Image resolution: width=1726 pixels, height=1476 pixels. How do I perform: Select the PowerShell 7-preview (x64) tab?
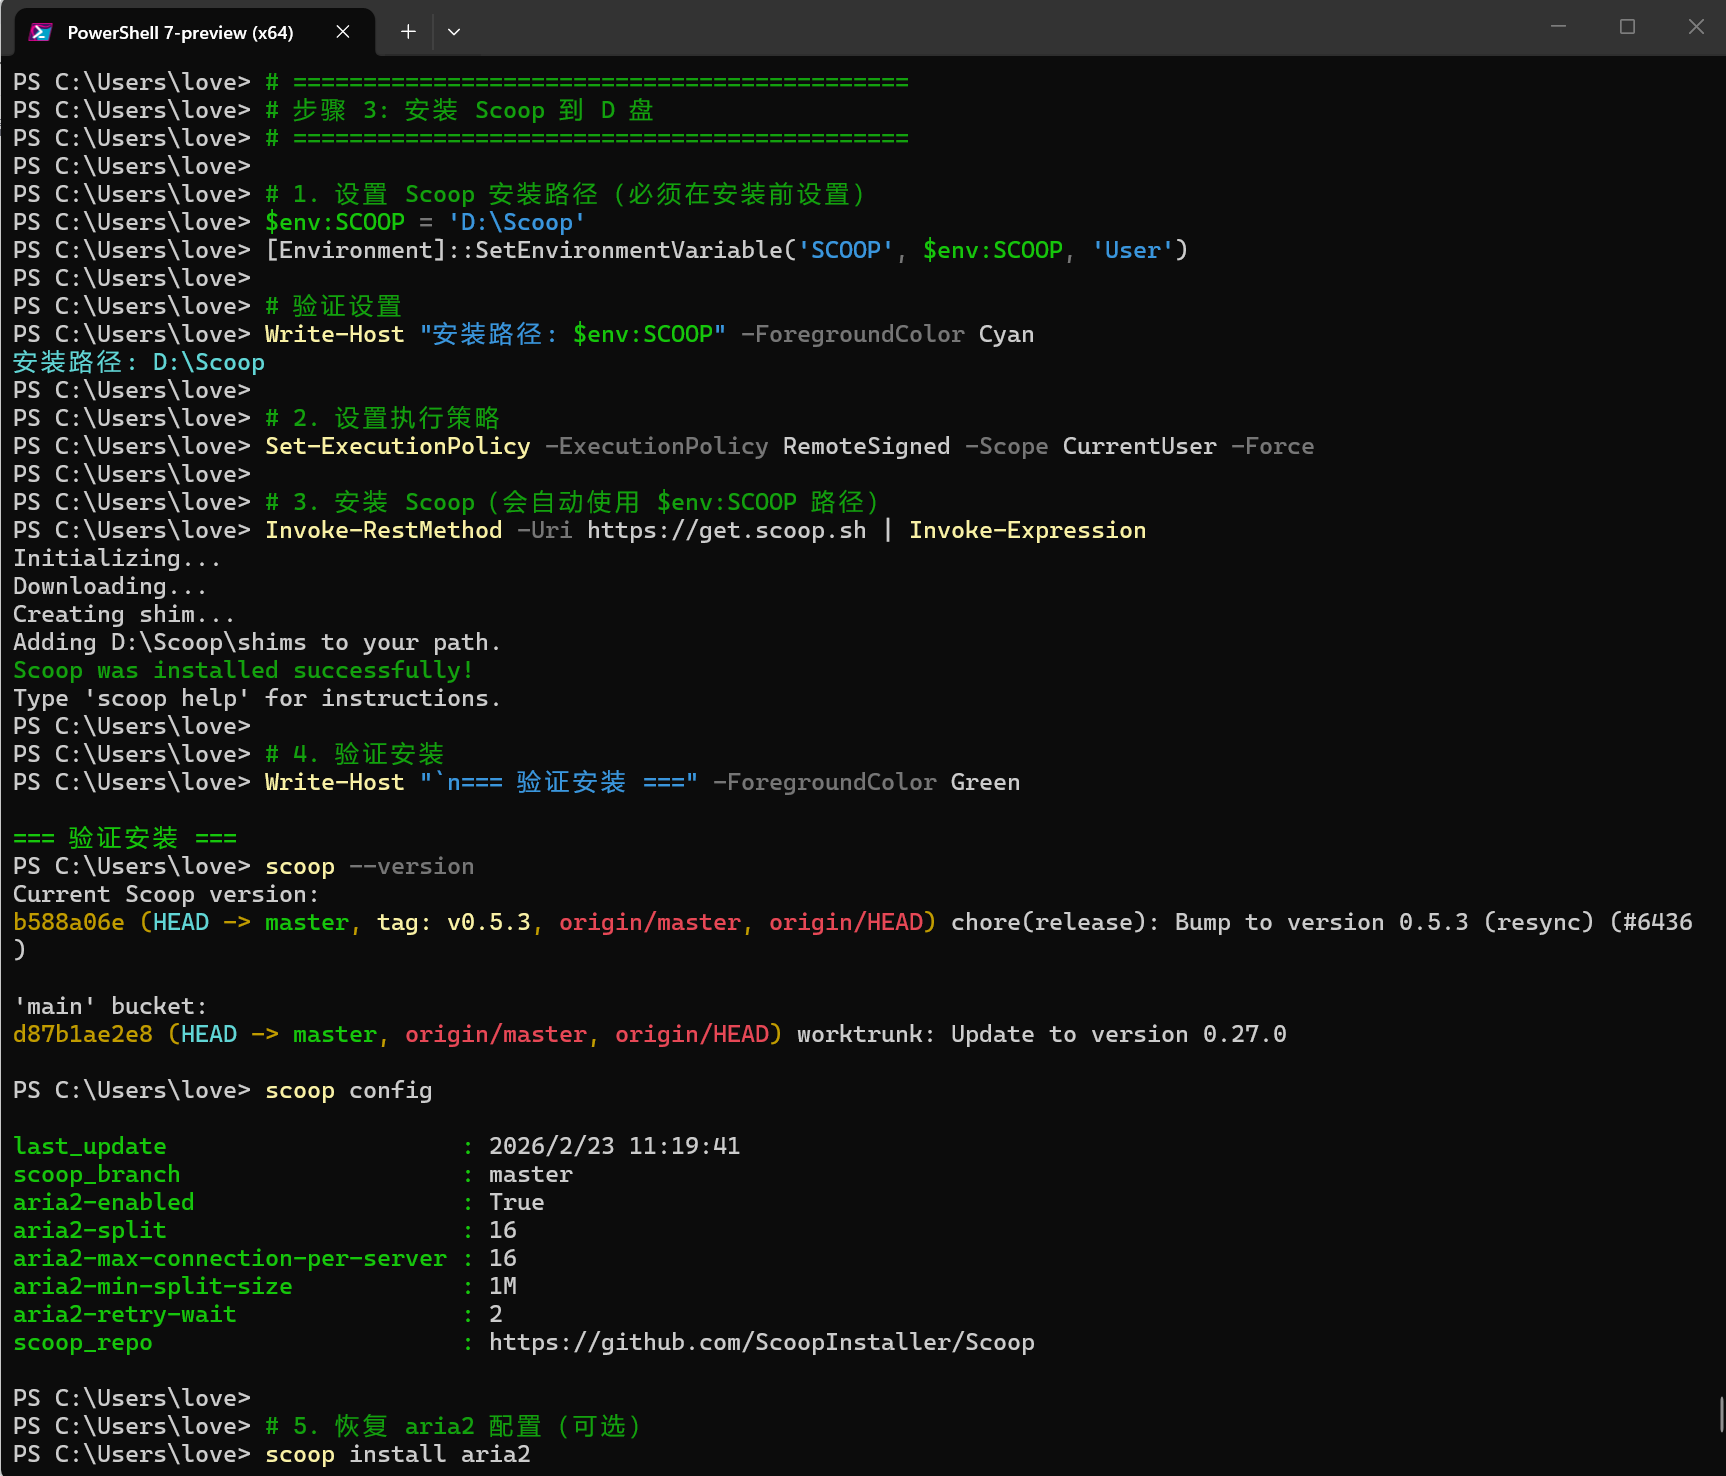pyautogui.click(x=195, y=32)
